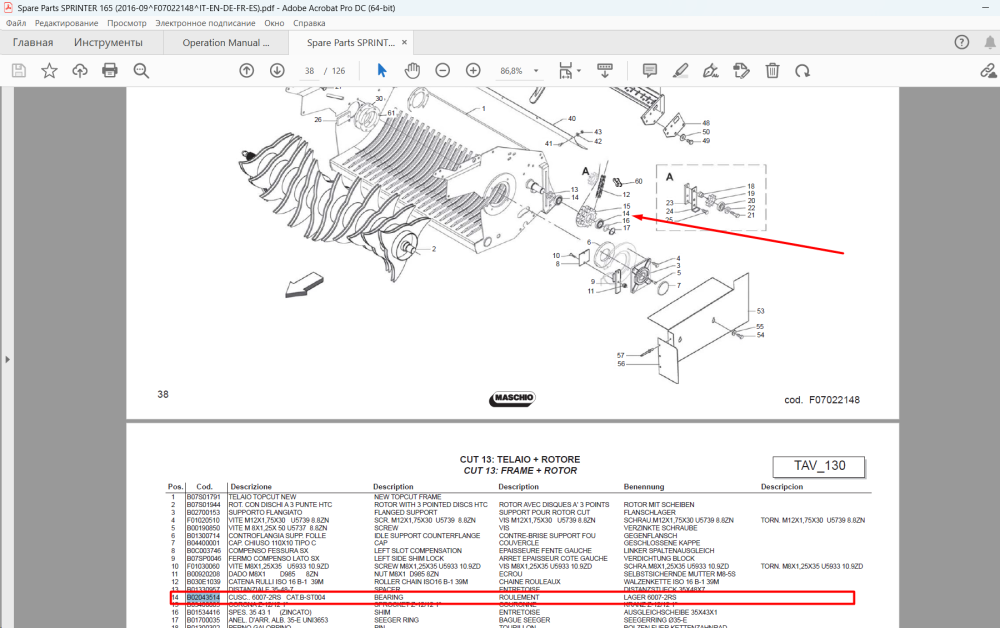Screen dimensions: 1000x628
Task: Click the Save file icon
Action: click(x=19, y=71)
